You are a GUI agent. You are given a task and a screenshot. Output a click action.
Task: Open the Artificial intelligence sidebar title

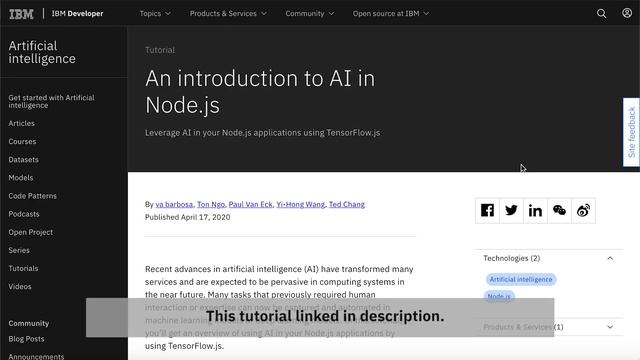(x=42, y=52)
